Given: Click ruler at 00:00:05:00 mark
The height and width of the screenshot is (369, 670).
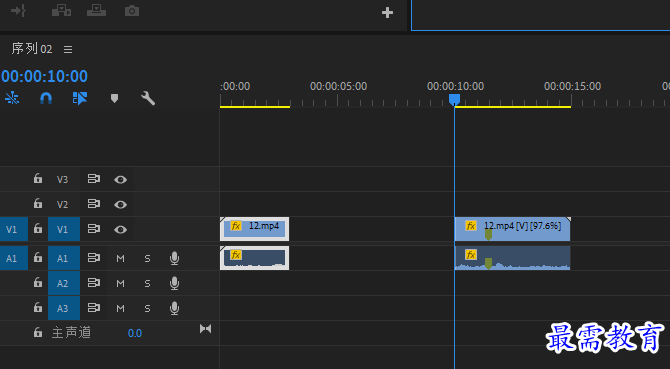Looking at the screenshot, I should pyautogui.click(x=338, y=86).
